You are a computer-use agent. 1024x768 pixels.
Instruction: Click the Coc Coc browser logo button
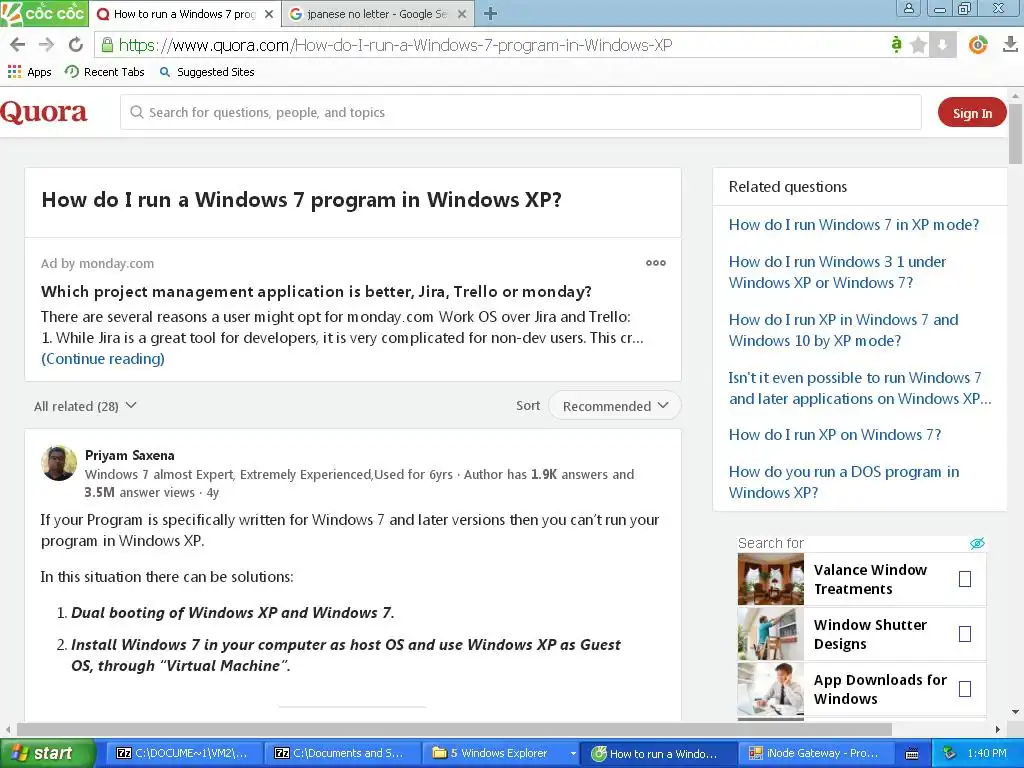pos(44,13)
